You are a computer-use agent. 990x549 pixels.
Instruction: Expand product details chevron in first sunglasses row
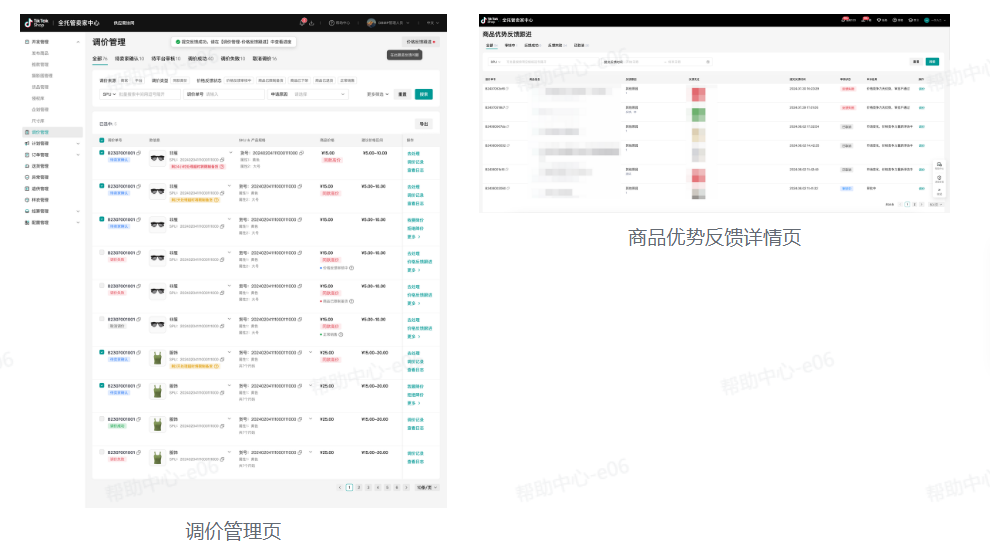tap(230, 153)
